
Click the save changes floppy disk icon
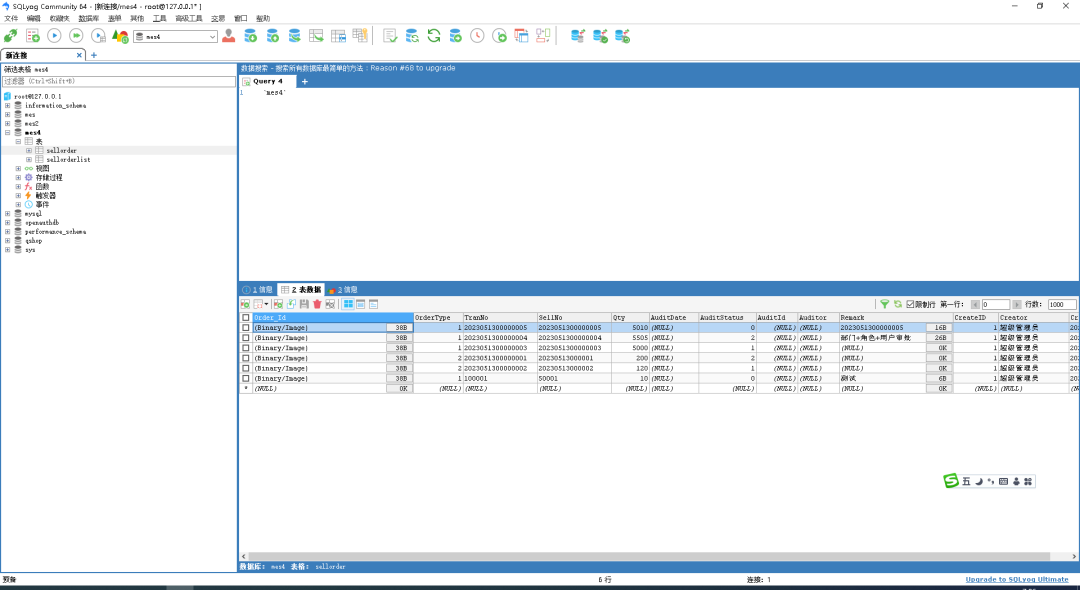coord(304,303)
